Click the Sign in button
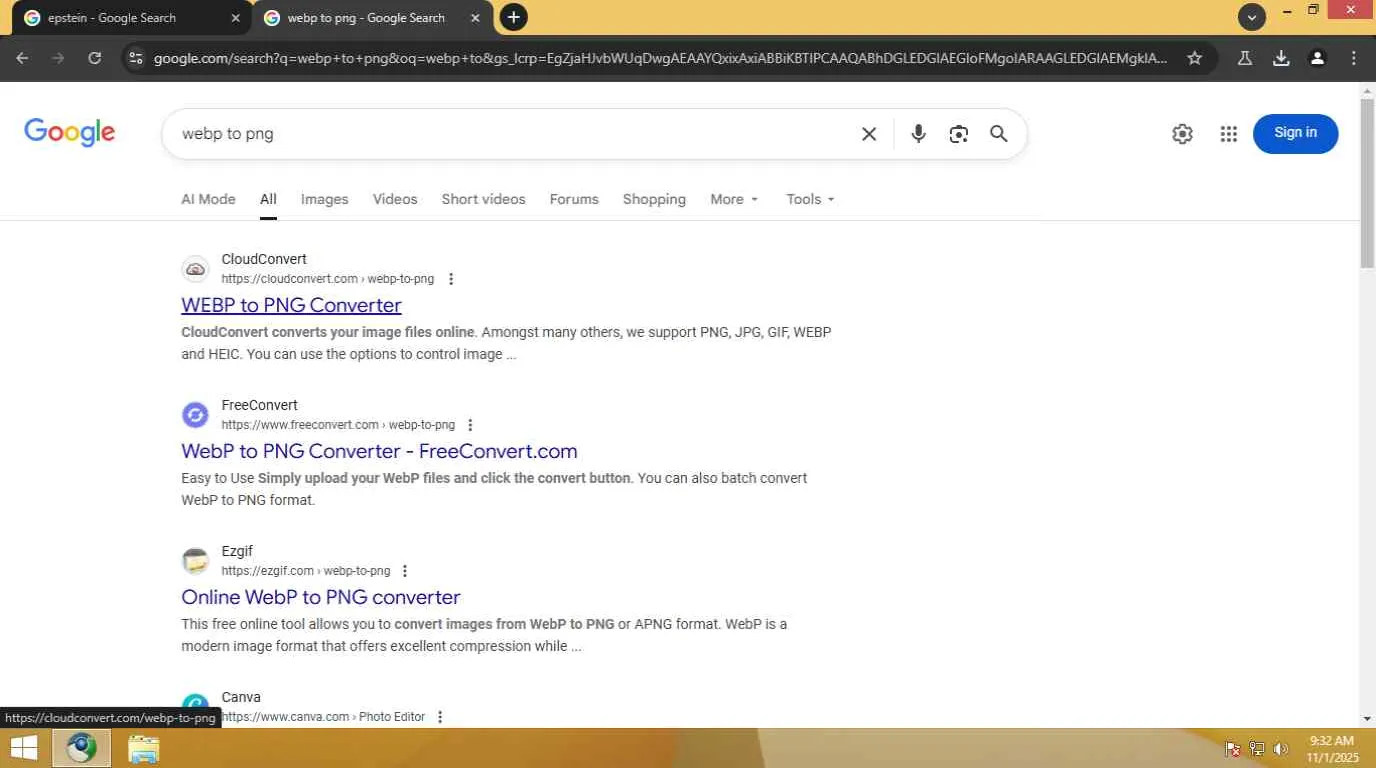The height and width of the screenshot is (768, 1376). click(x=1295, y=133)
